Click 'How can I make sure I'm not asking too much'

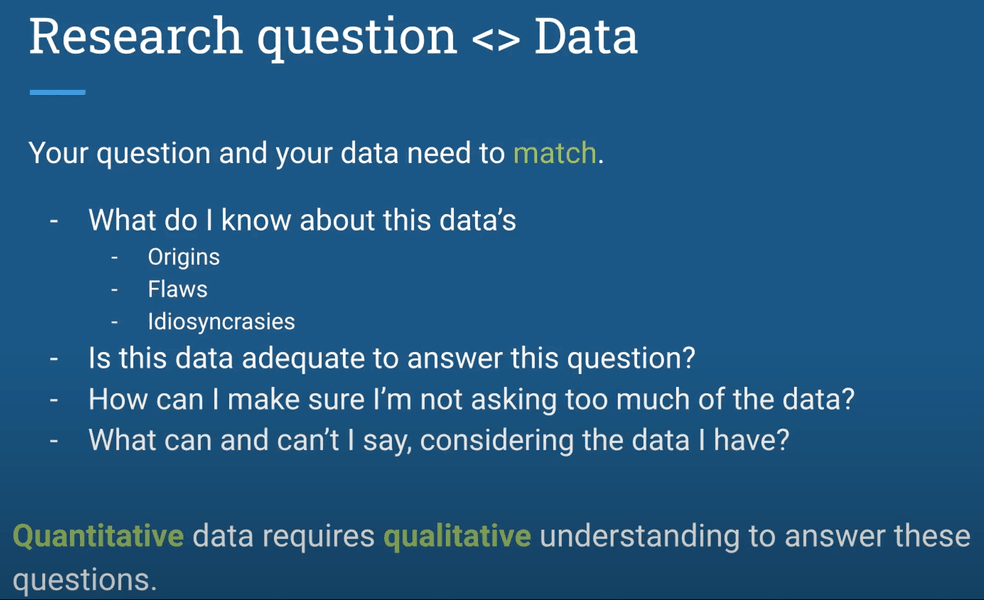pyautogui.click(x=471, y=399)
